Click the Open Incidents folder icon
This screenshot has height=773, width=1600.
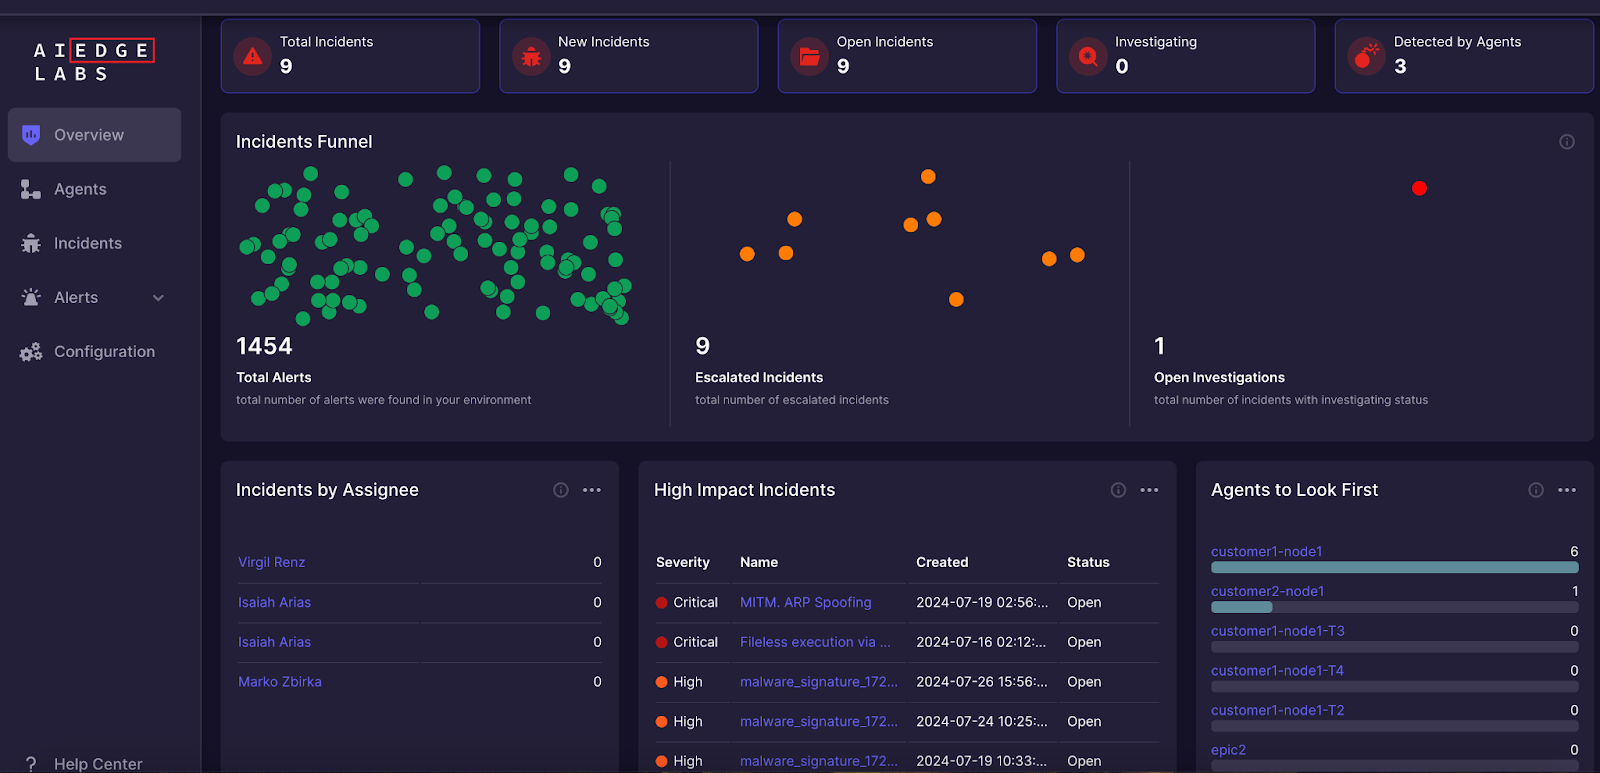(810, 57)
